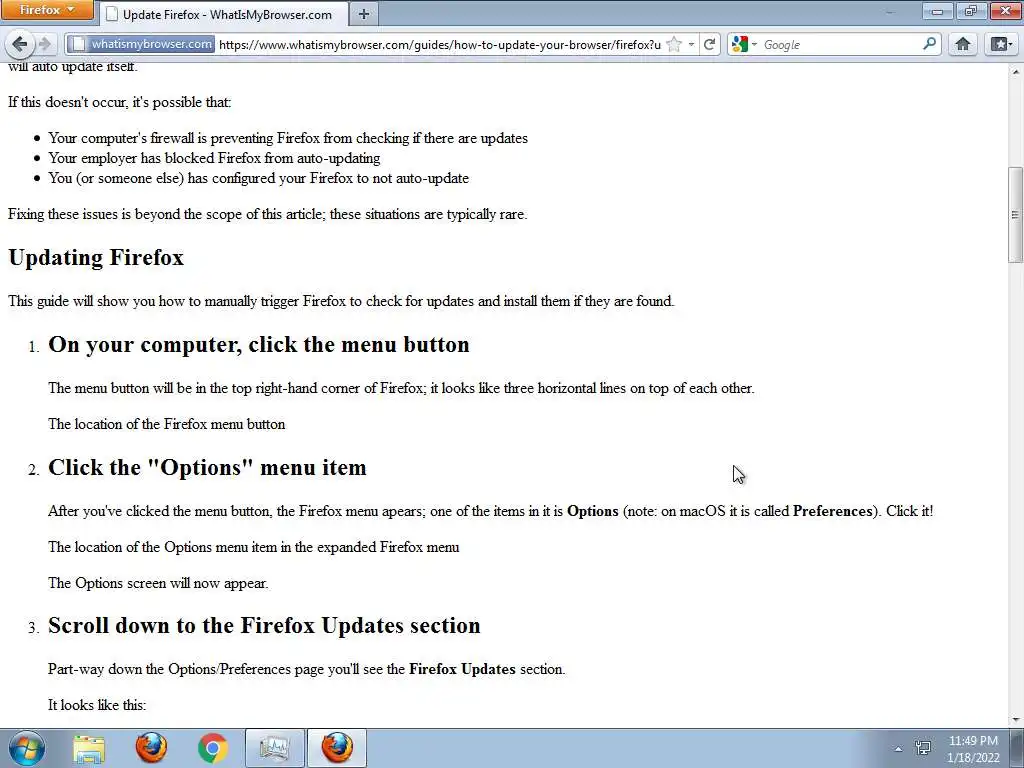Open Windows Explorer from the taskbar
The image size is (1024, 768).
[89, 748]
